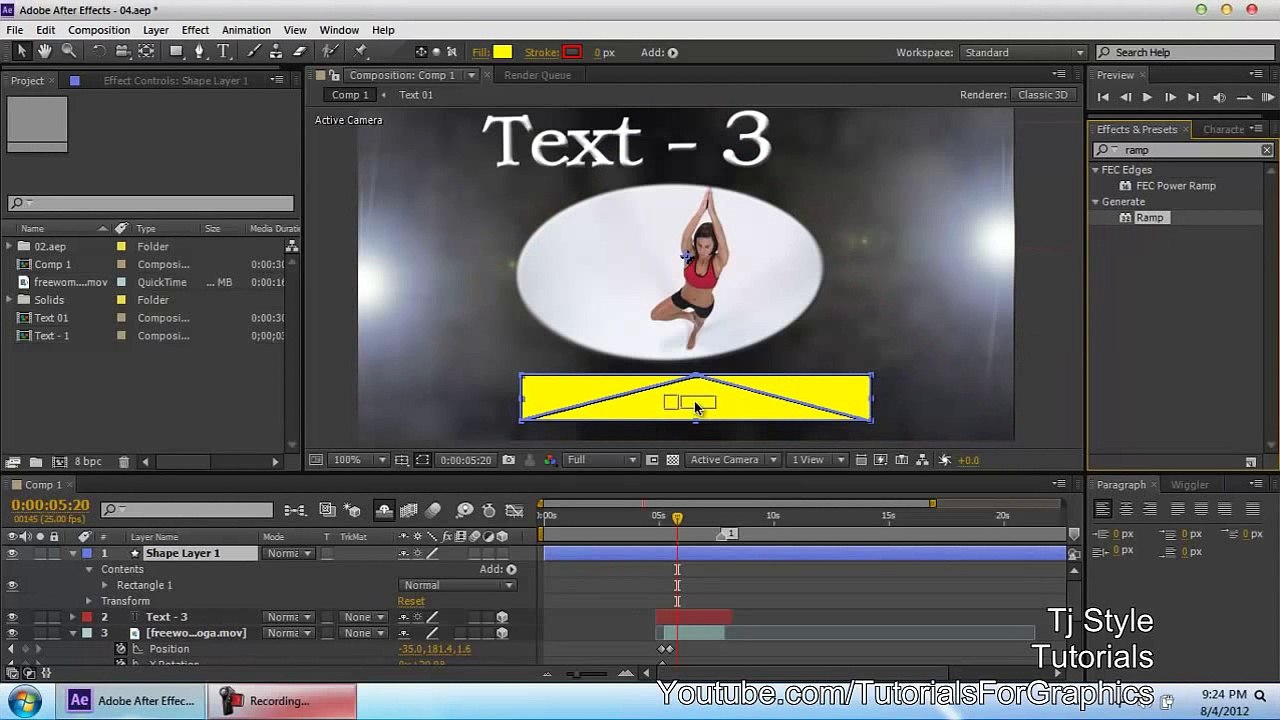Select the Hand tool
The width and height of the screenshot is (1280, 720).
pyautogui.click(x=45, y=52)
